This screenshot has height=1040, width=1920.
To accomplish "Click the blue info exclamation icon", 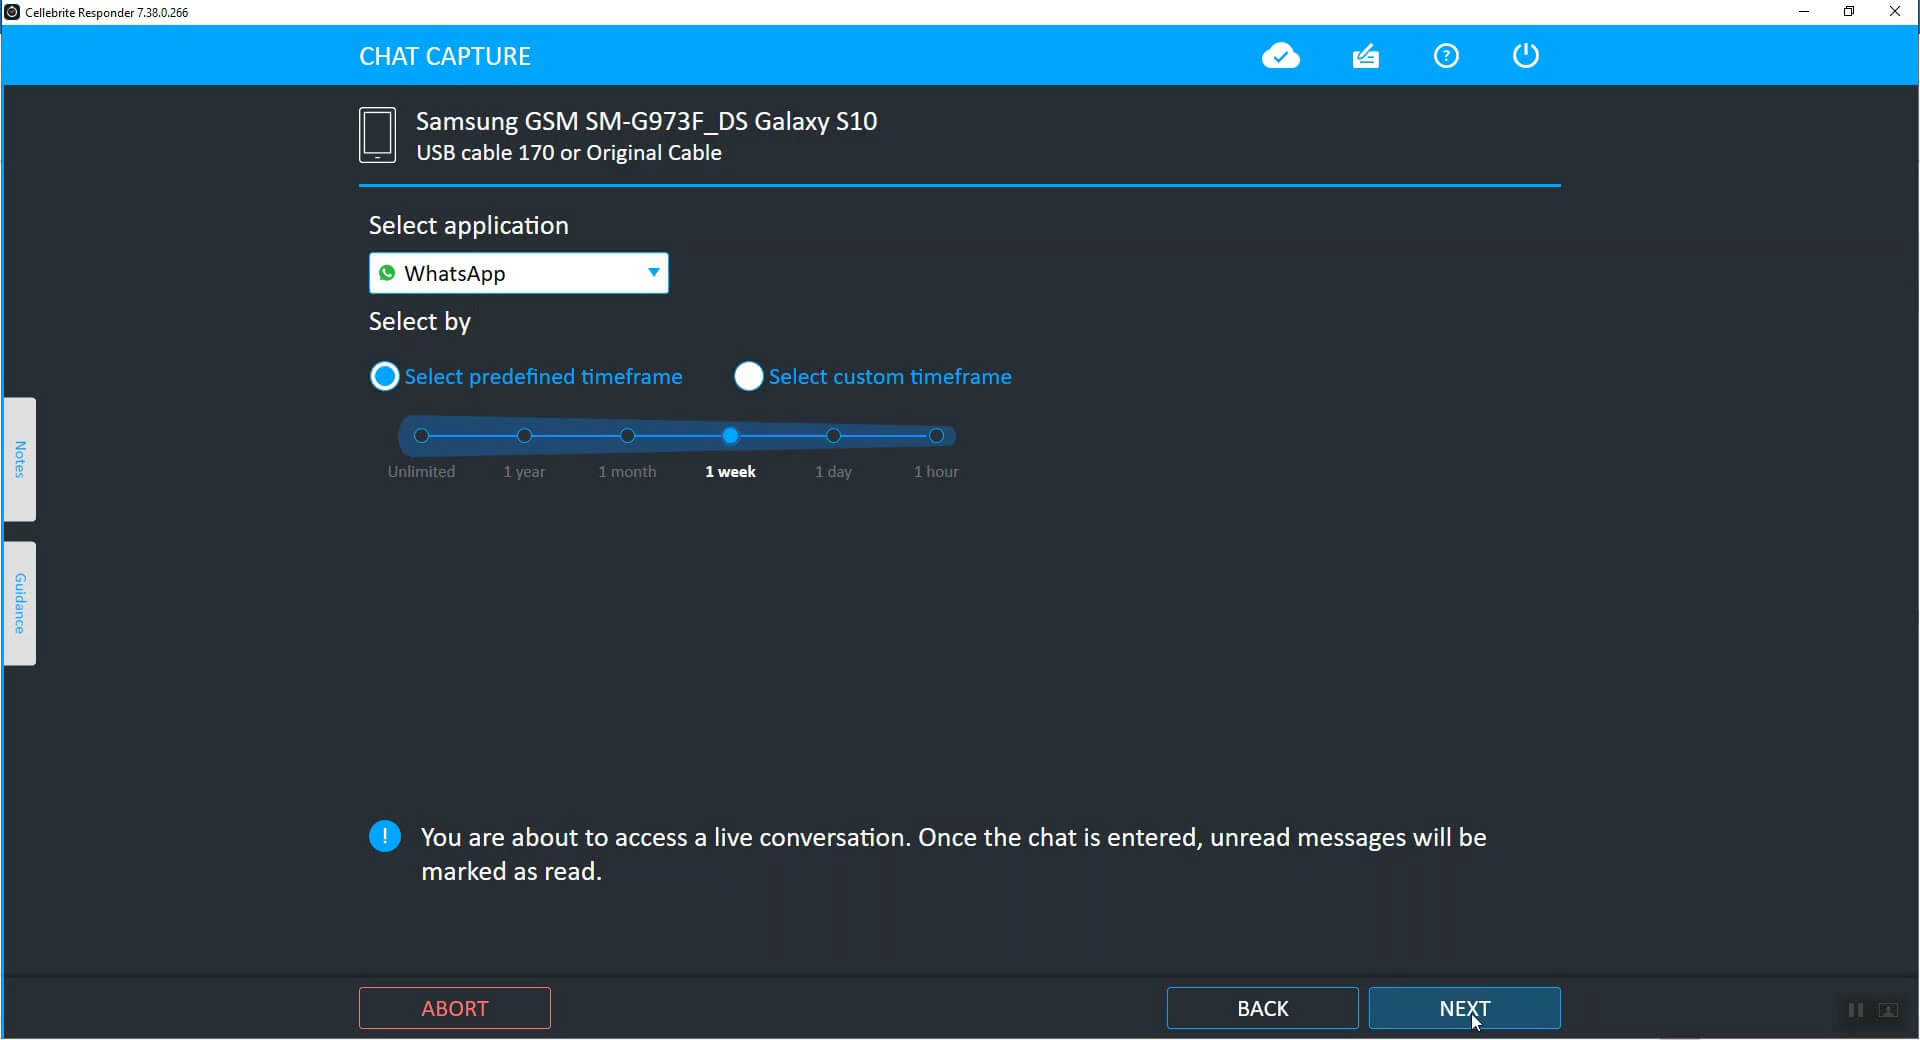I will click(385, 836).
